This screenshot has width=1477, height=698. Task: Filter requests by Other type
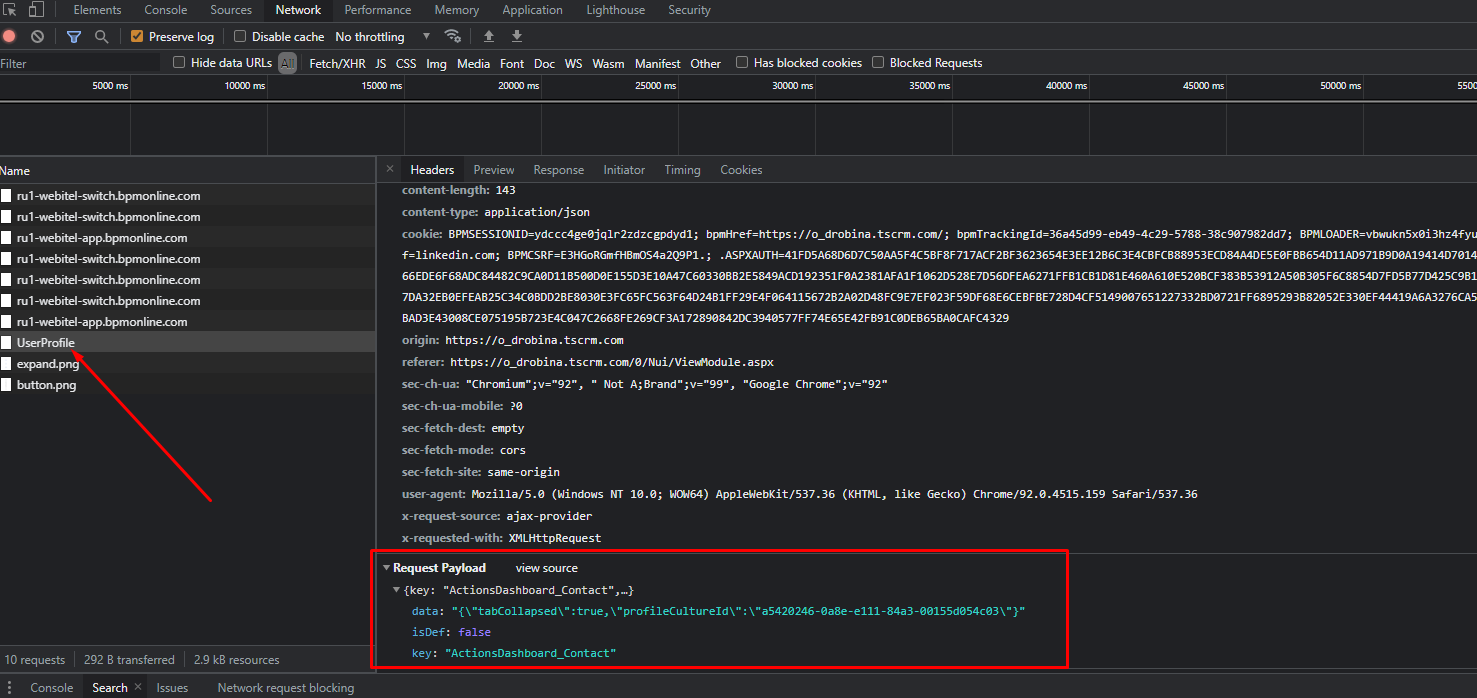pyautogui.click(x=705, y=63)
